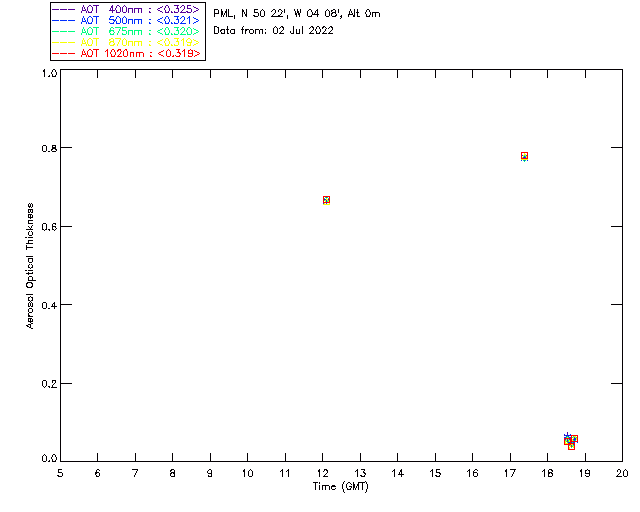The height and width of the screenshot is (512, 640).
Task: Click y-axis tick label 0.2
Action: pyautogui.click(x=49, y=384)
